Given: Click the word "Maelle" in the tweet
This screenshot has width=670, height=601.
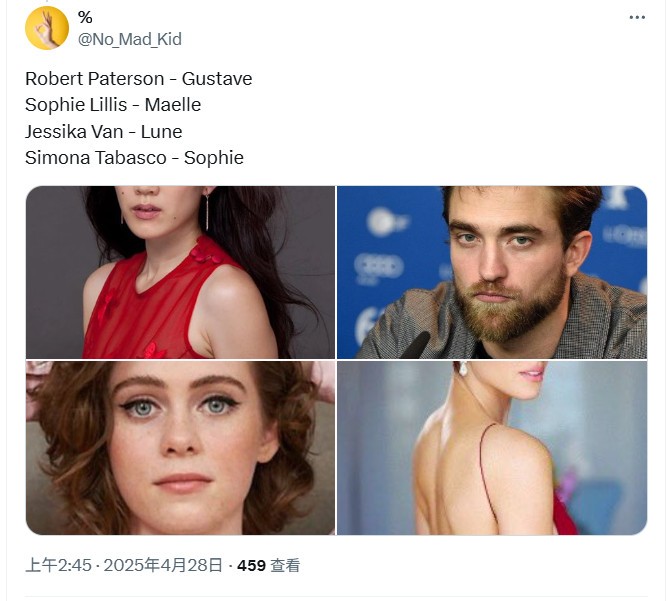Looking at the screenshot, I should click(x=173, y=105).
